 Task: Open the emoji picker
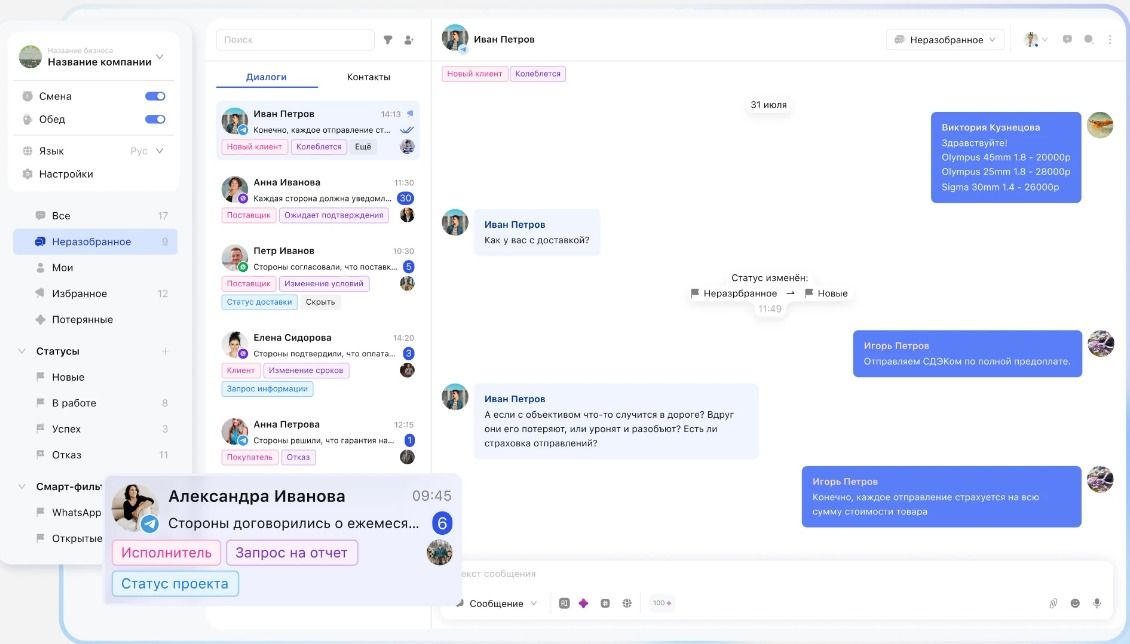(x=1075, y=603)
